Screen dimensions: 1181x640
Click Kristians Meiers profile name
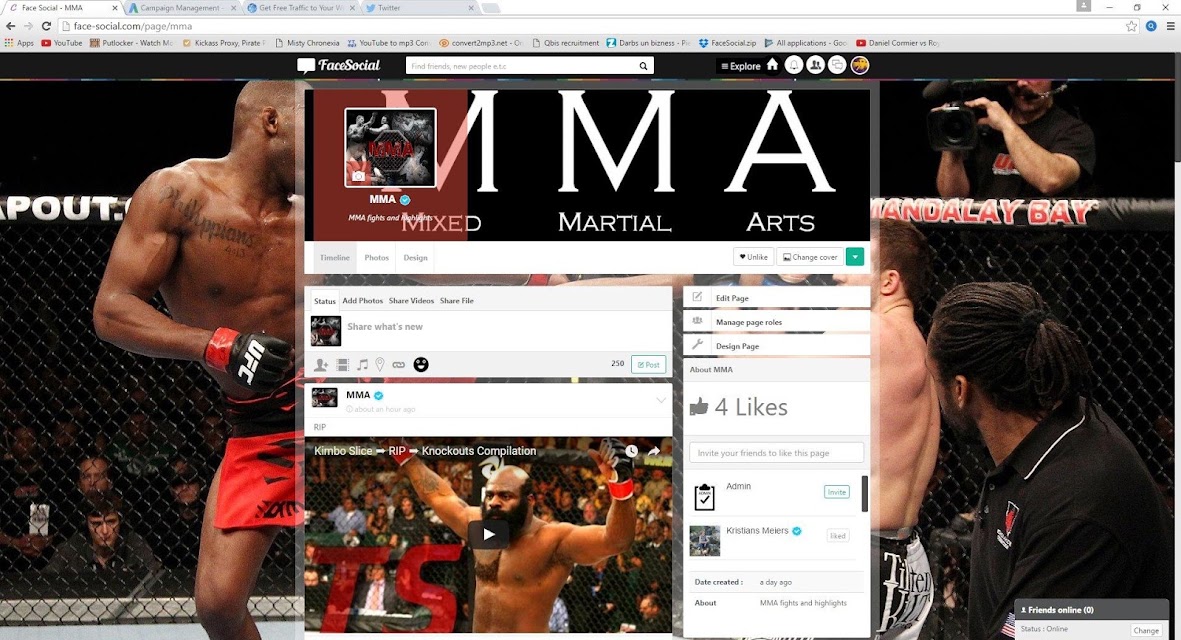[757, 531]
